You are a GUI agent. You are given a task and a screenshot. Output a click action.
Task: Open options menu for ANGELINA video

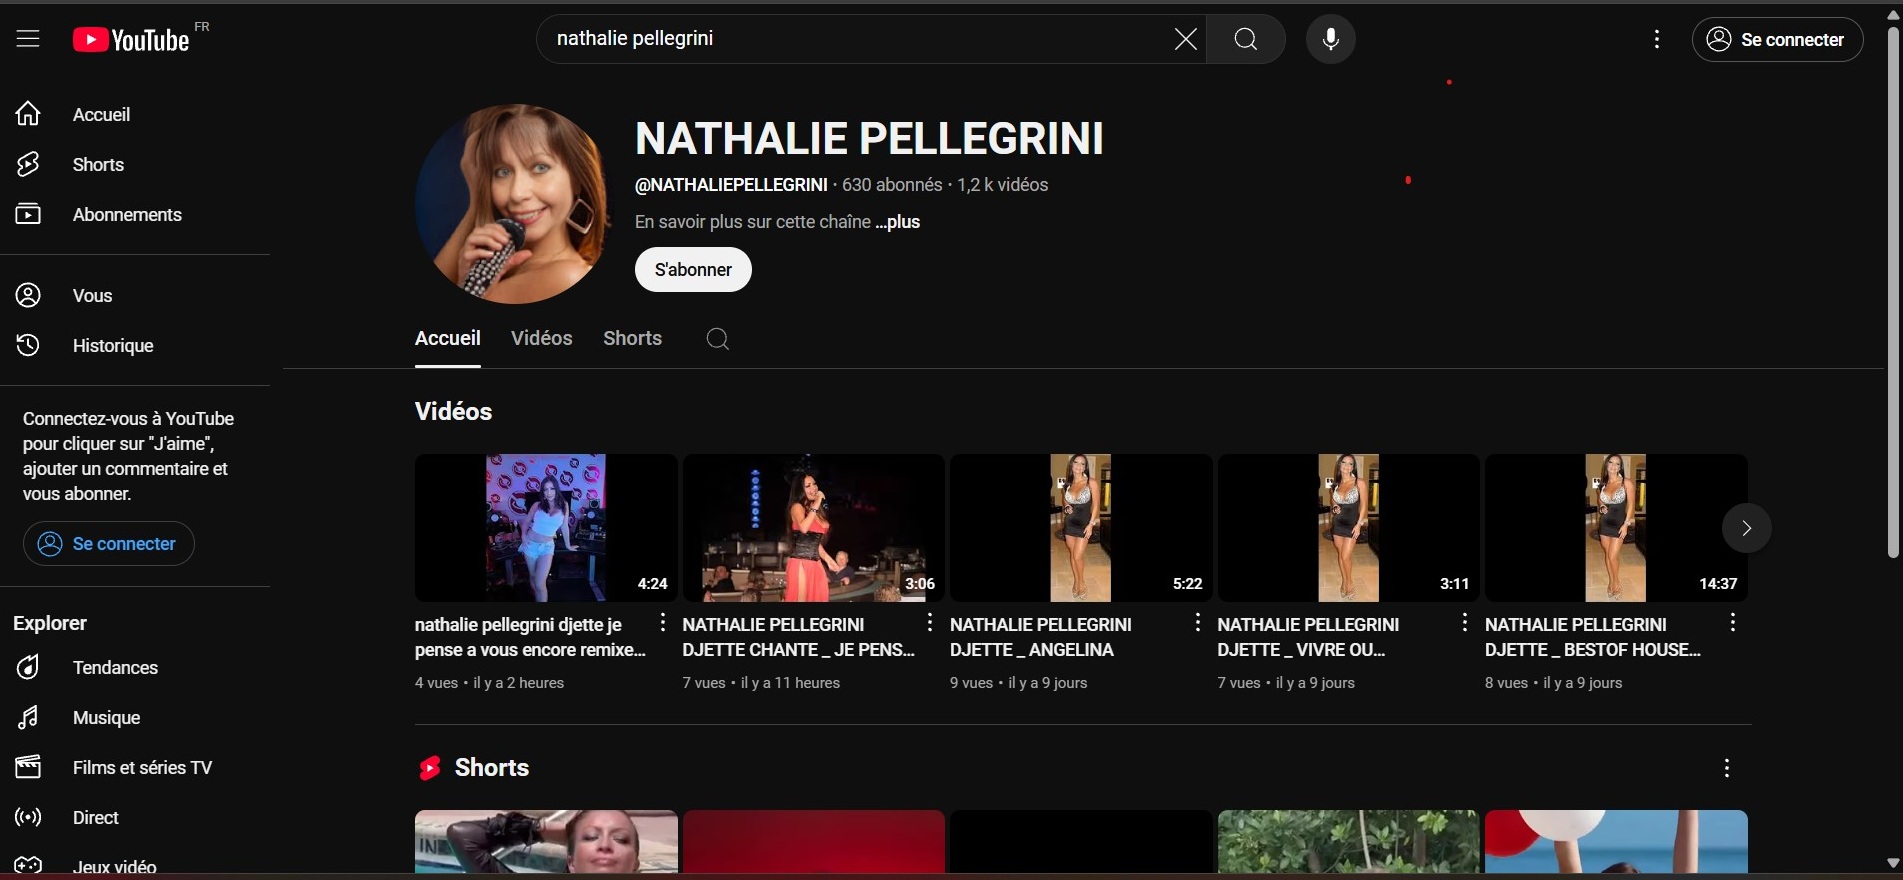point(1197,623)
